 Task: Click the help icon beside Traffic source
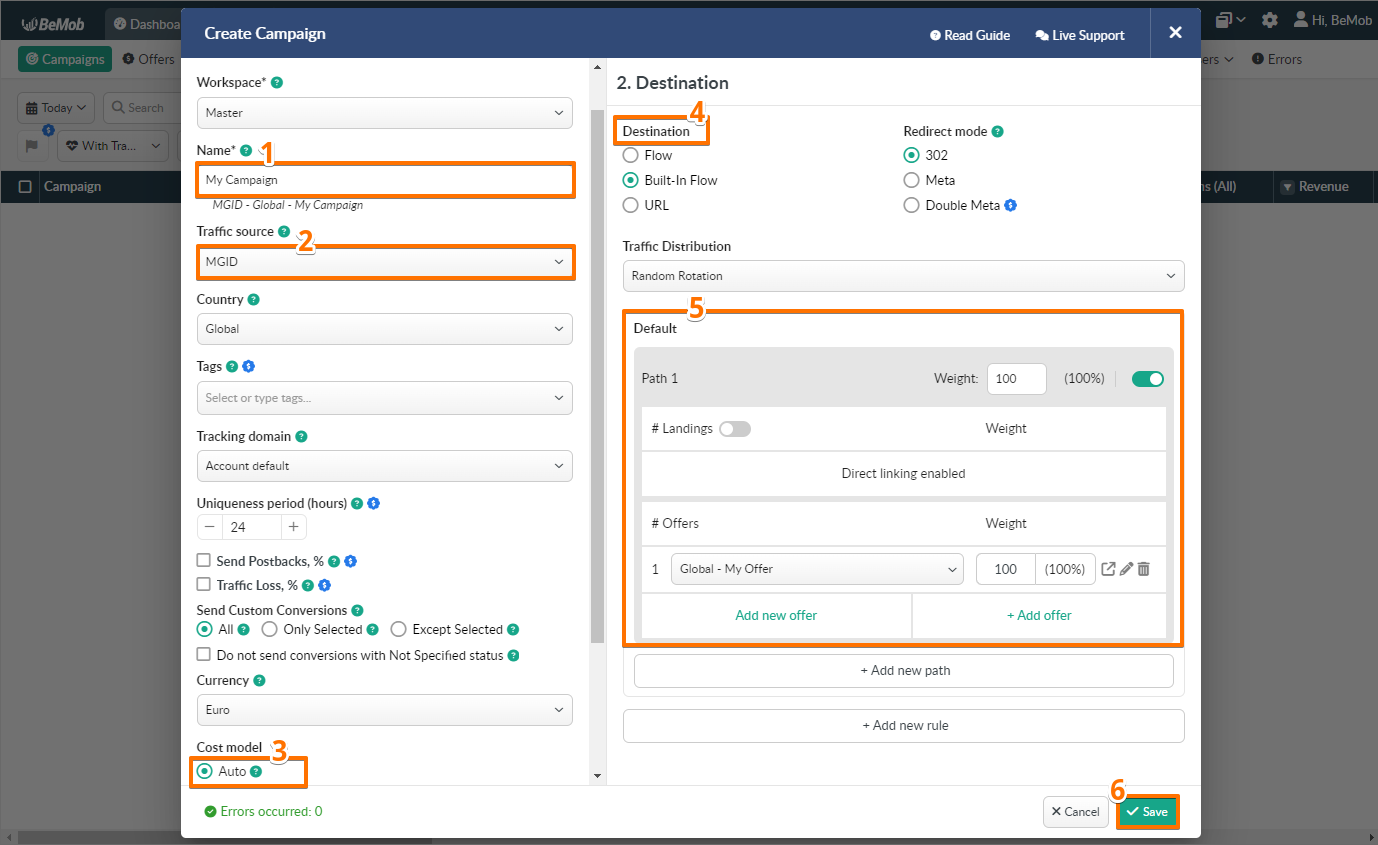click(284, 232)
